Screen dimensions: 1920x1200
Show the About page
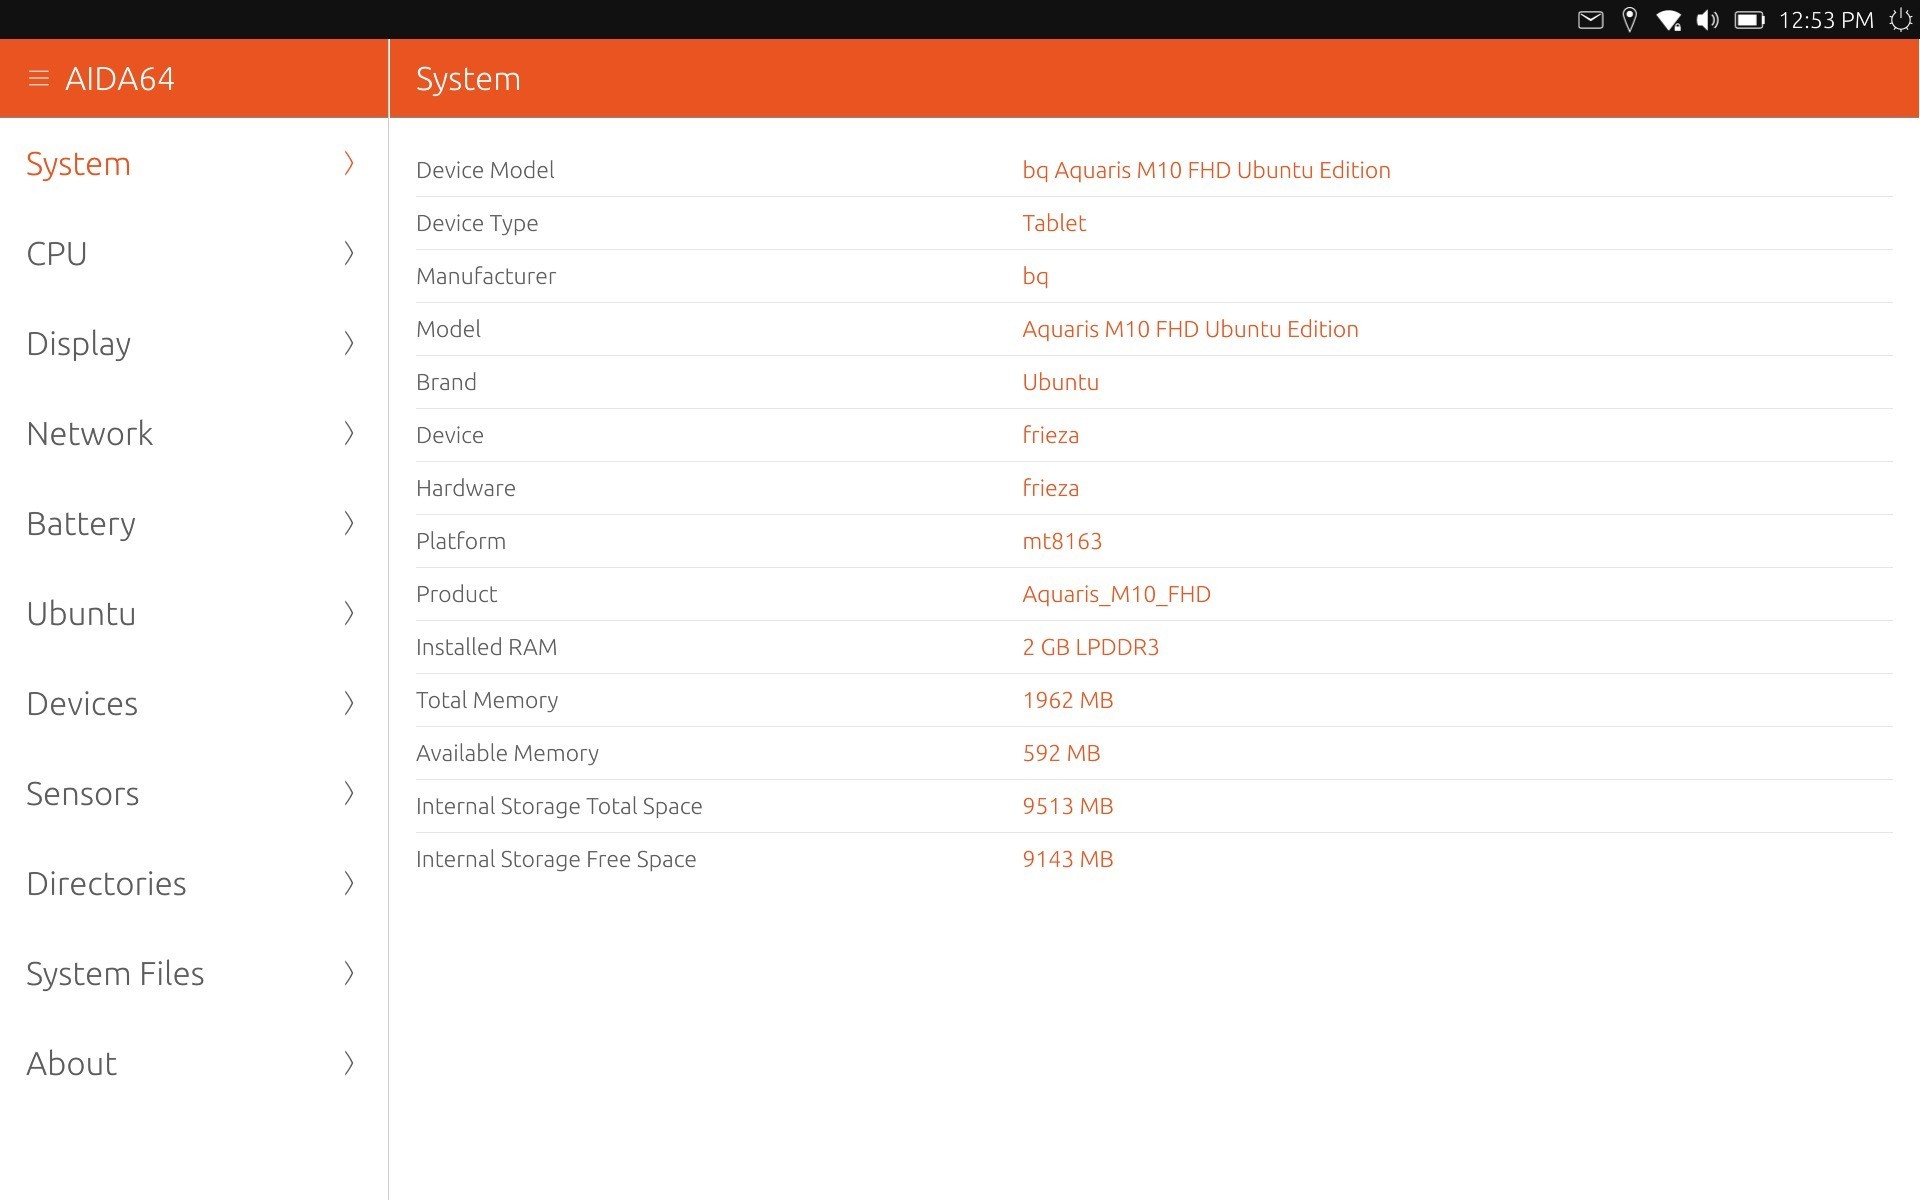[x=72, y=1063]
